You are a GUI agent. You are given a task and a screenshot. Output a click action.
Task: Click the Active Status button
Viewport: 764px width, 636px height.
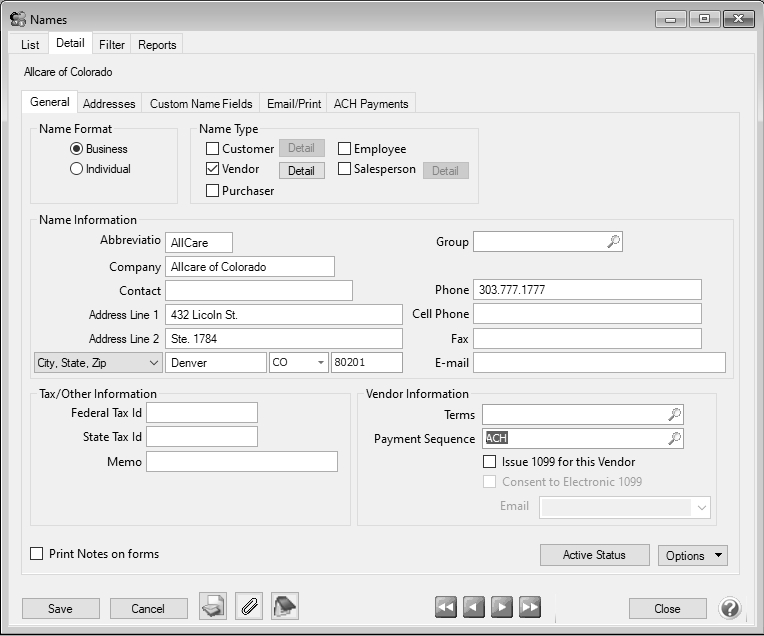(594, 556)
